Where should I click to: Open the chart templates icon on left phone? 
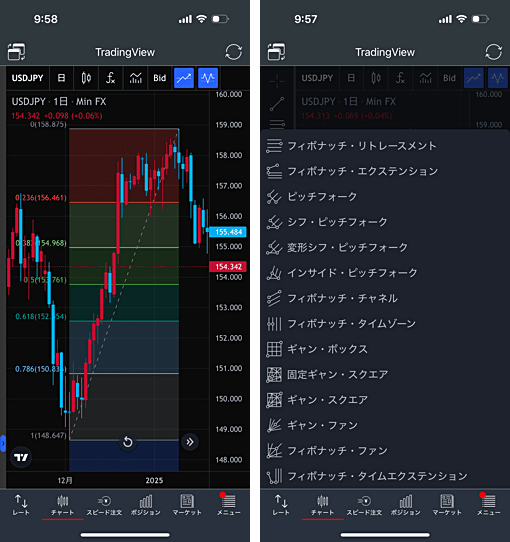tap(136, 78)
